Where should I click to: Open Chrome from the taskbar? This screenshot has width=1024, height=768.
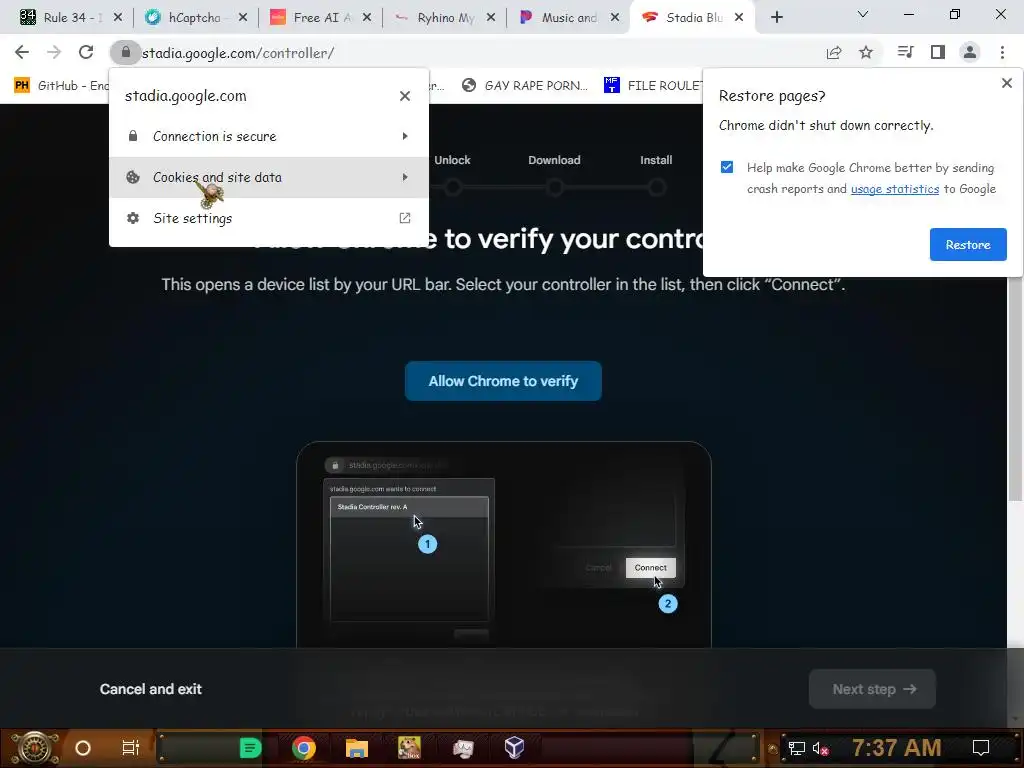(x=304, y=748)
